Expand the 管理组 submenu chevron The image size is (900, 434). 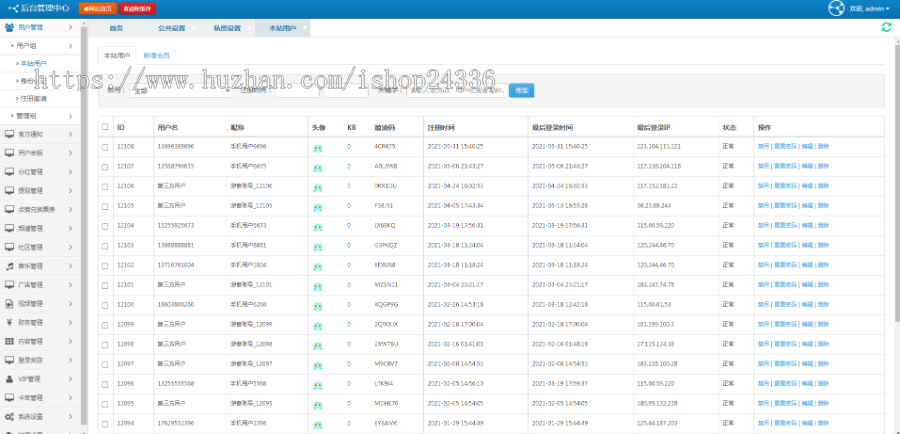[70, 116]
